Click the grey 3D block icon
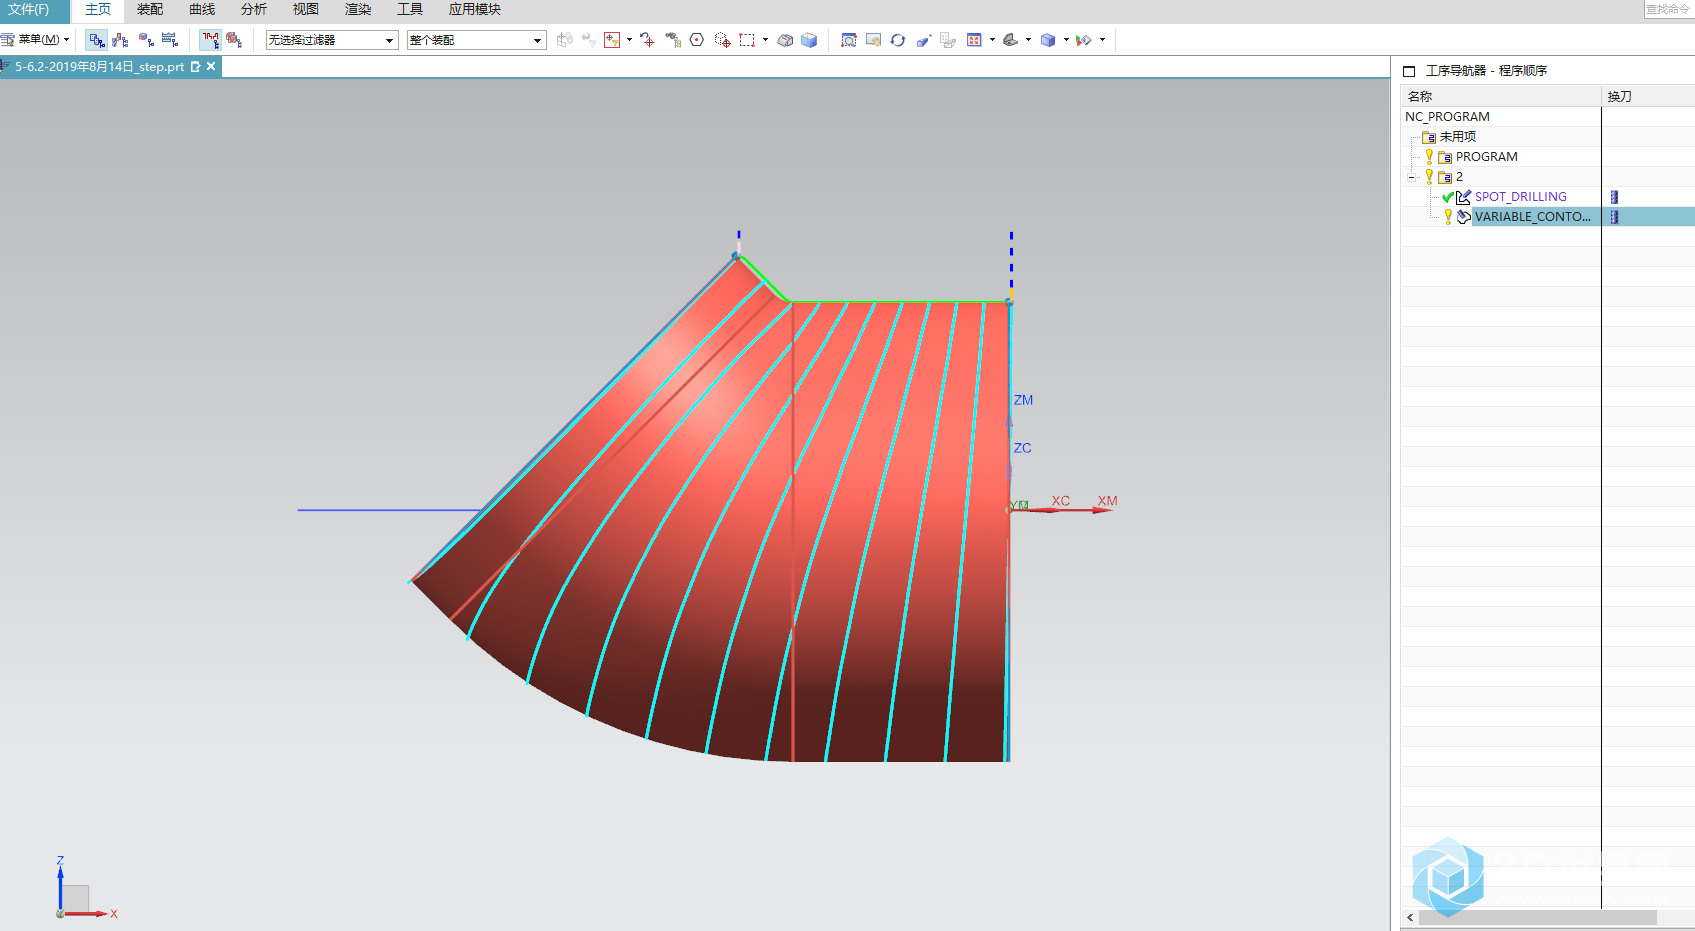Image resolution: width=1695 pixels, height=931 pixels. pyautogui.click(x=785, y=40)
